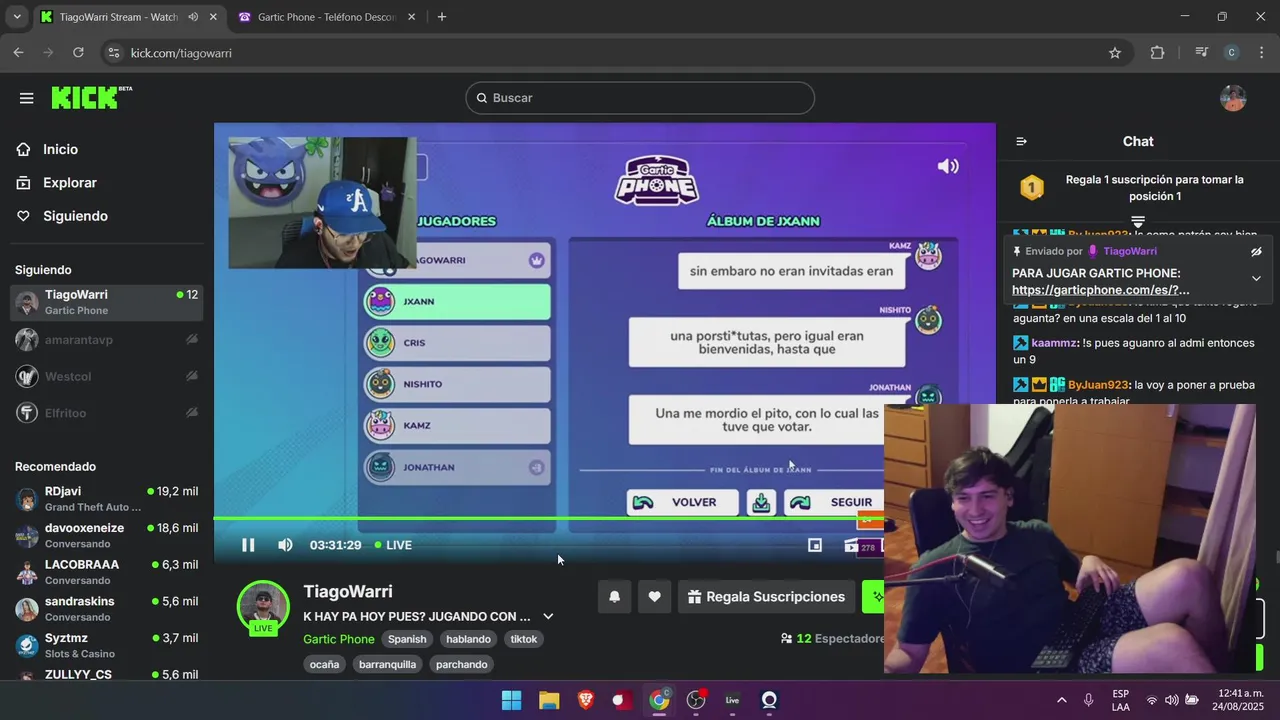The height and width of the screenshot is (720, 1280).
Task: Jump to LIVE in player
Action: pos(393,545)
